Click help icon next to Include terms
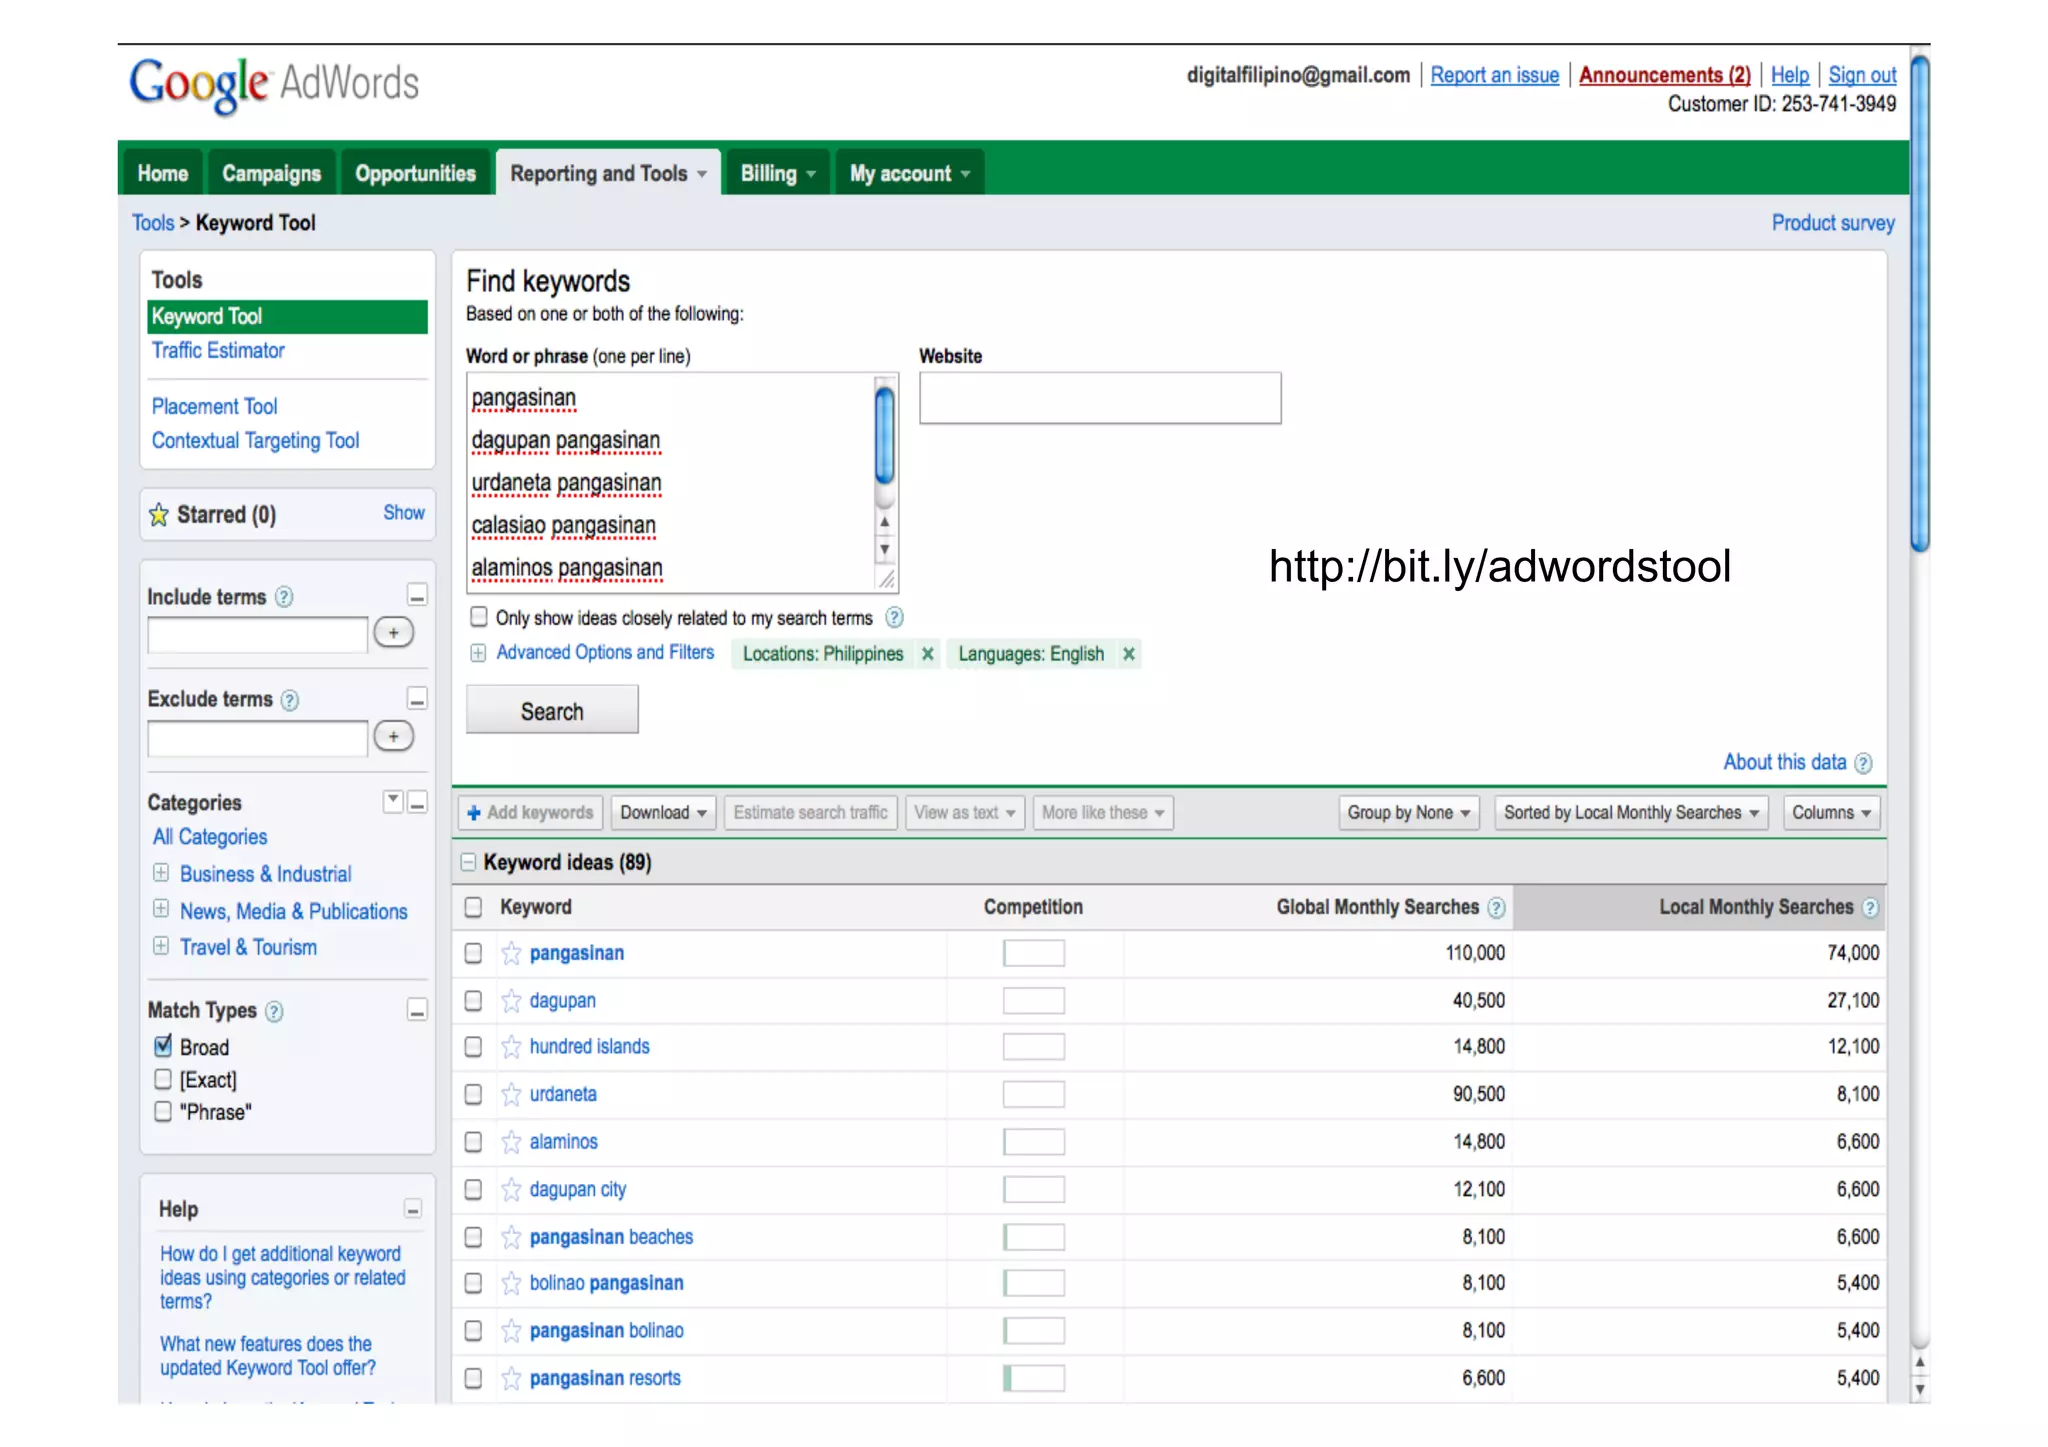Image resolution: width=2048 pixels, height=1447 pixels. 284,597
